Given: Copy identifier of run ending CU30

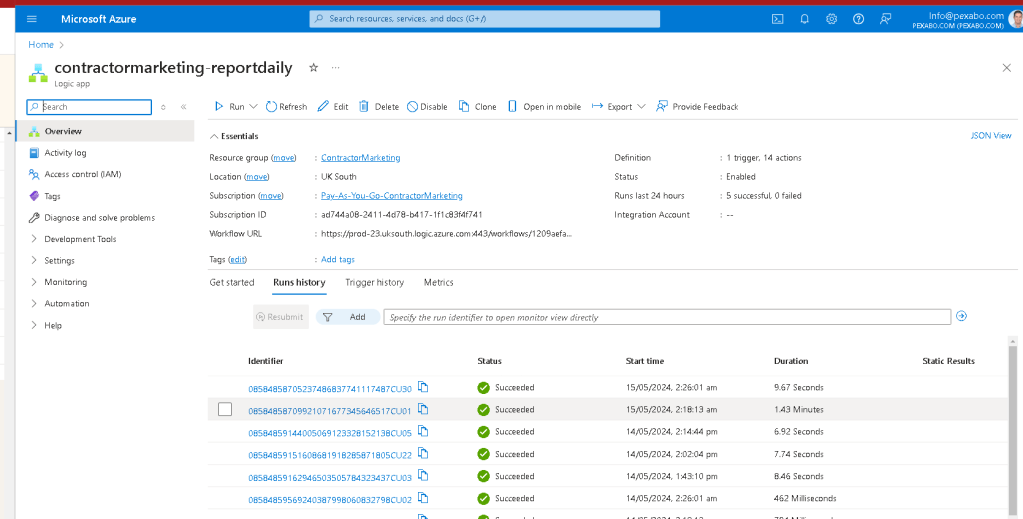Looking at the screenshot, I should point(423,387).
